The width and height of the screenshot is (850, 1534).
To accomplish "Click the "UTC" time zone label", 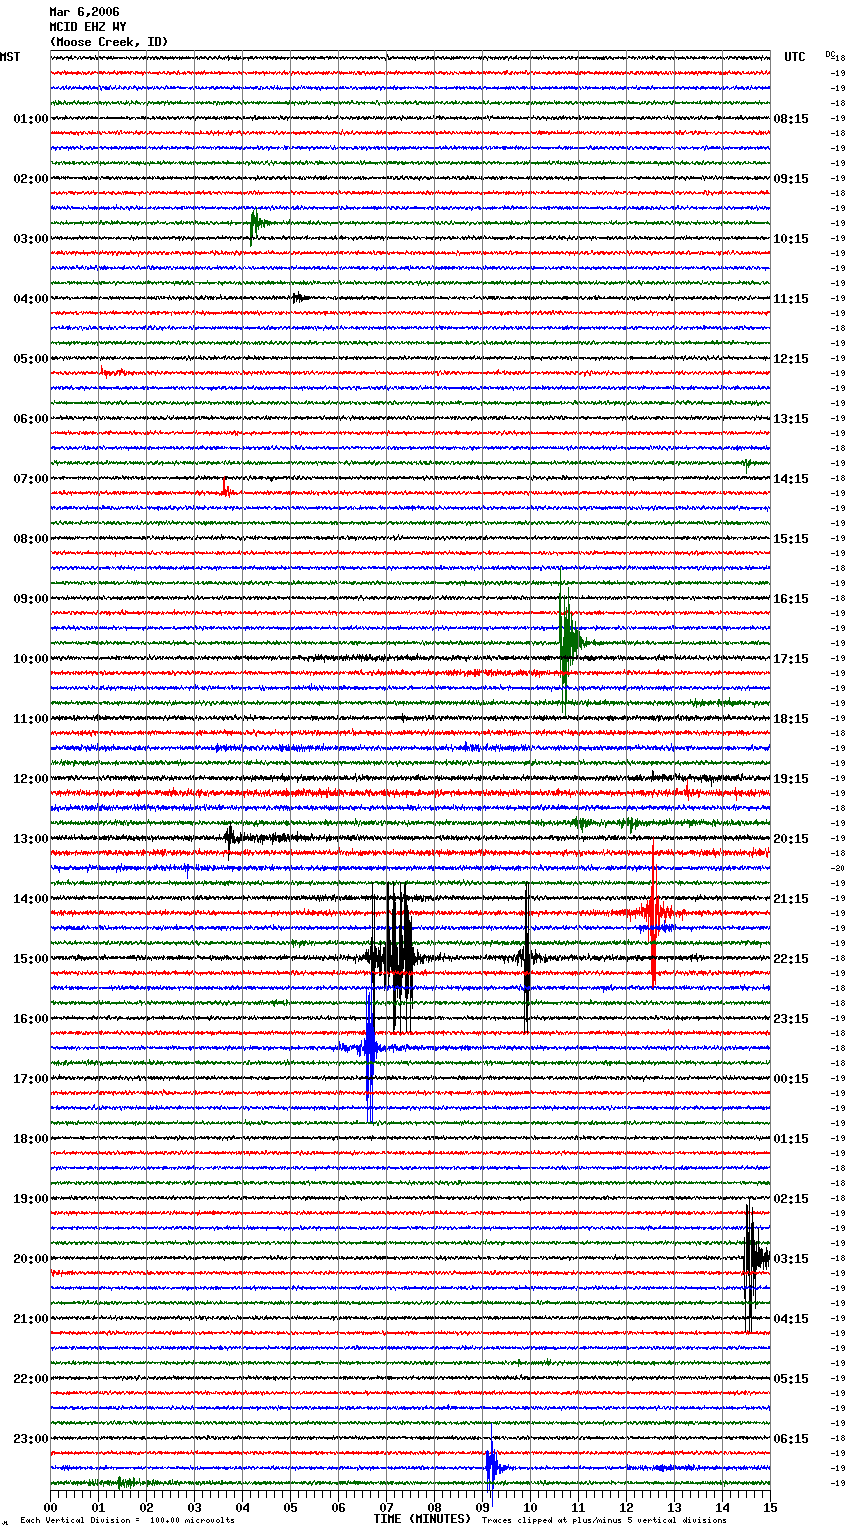I will click(795, 57).
